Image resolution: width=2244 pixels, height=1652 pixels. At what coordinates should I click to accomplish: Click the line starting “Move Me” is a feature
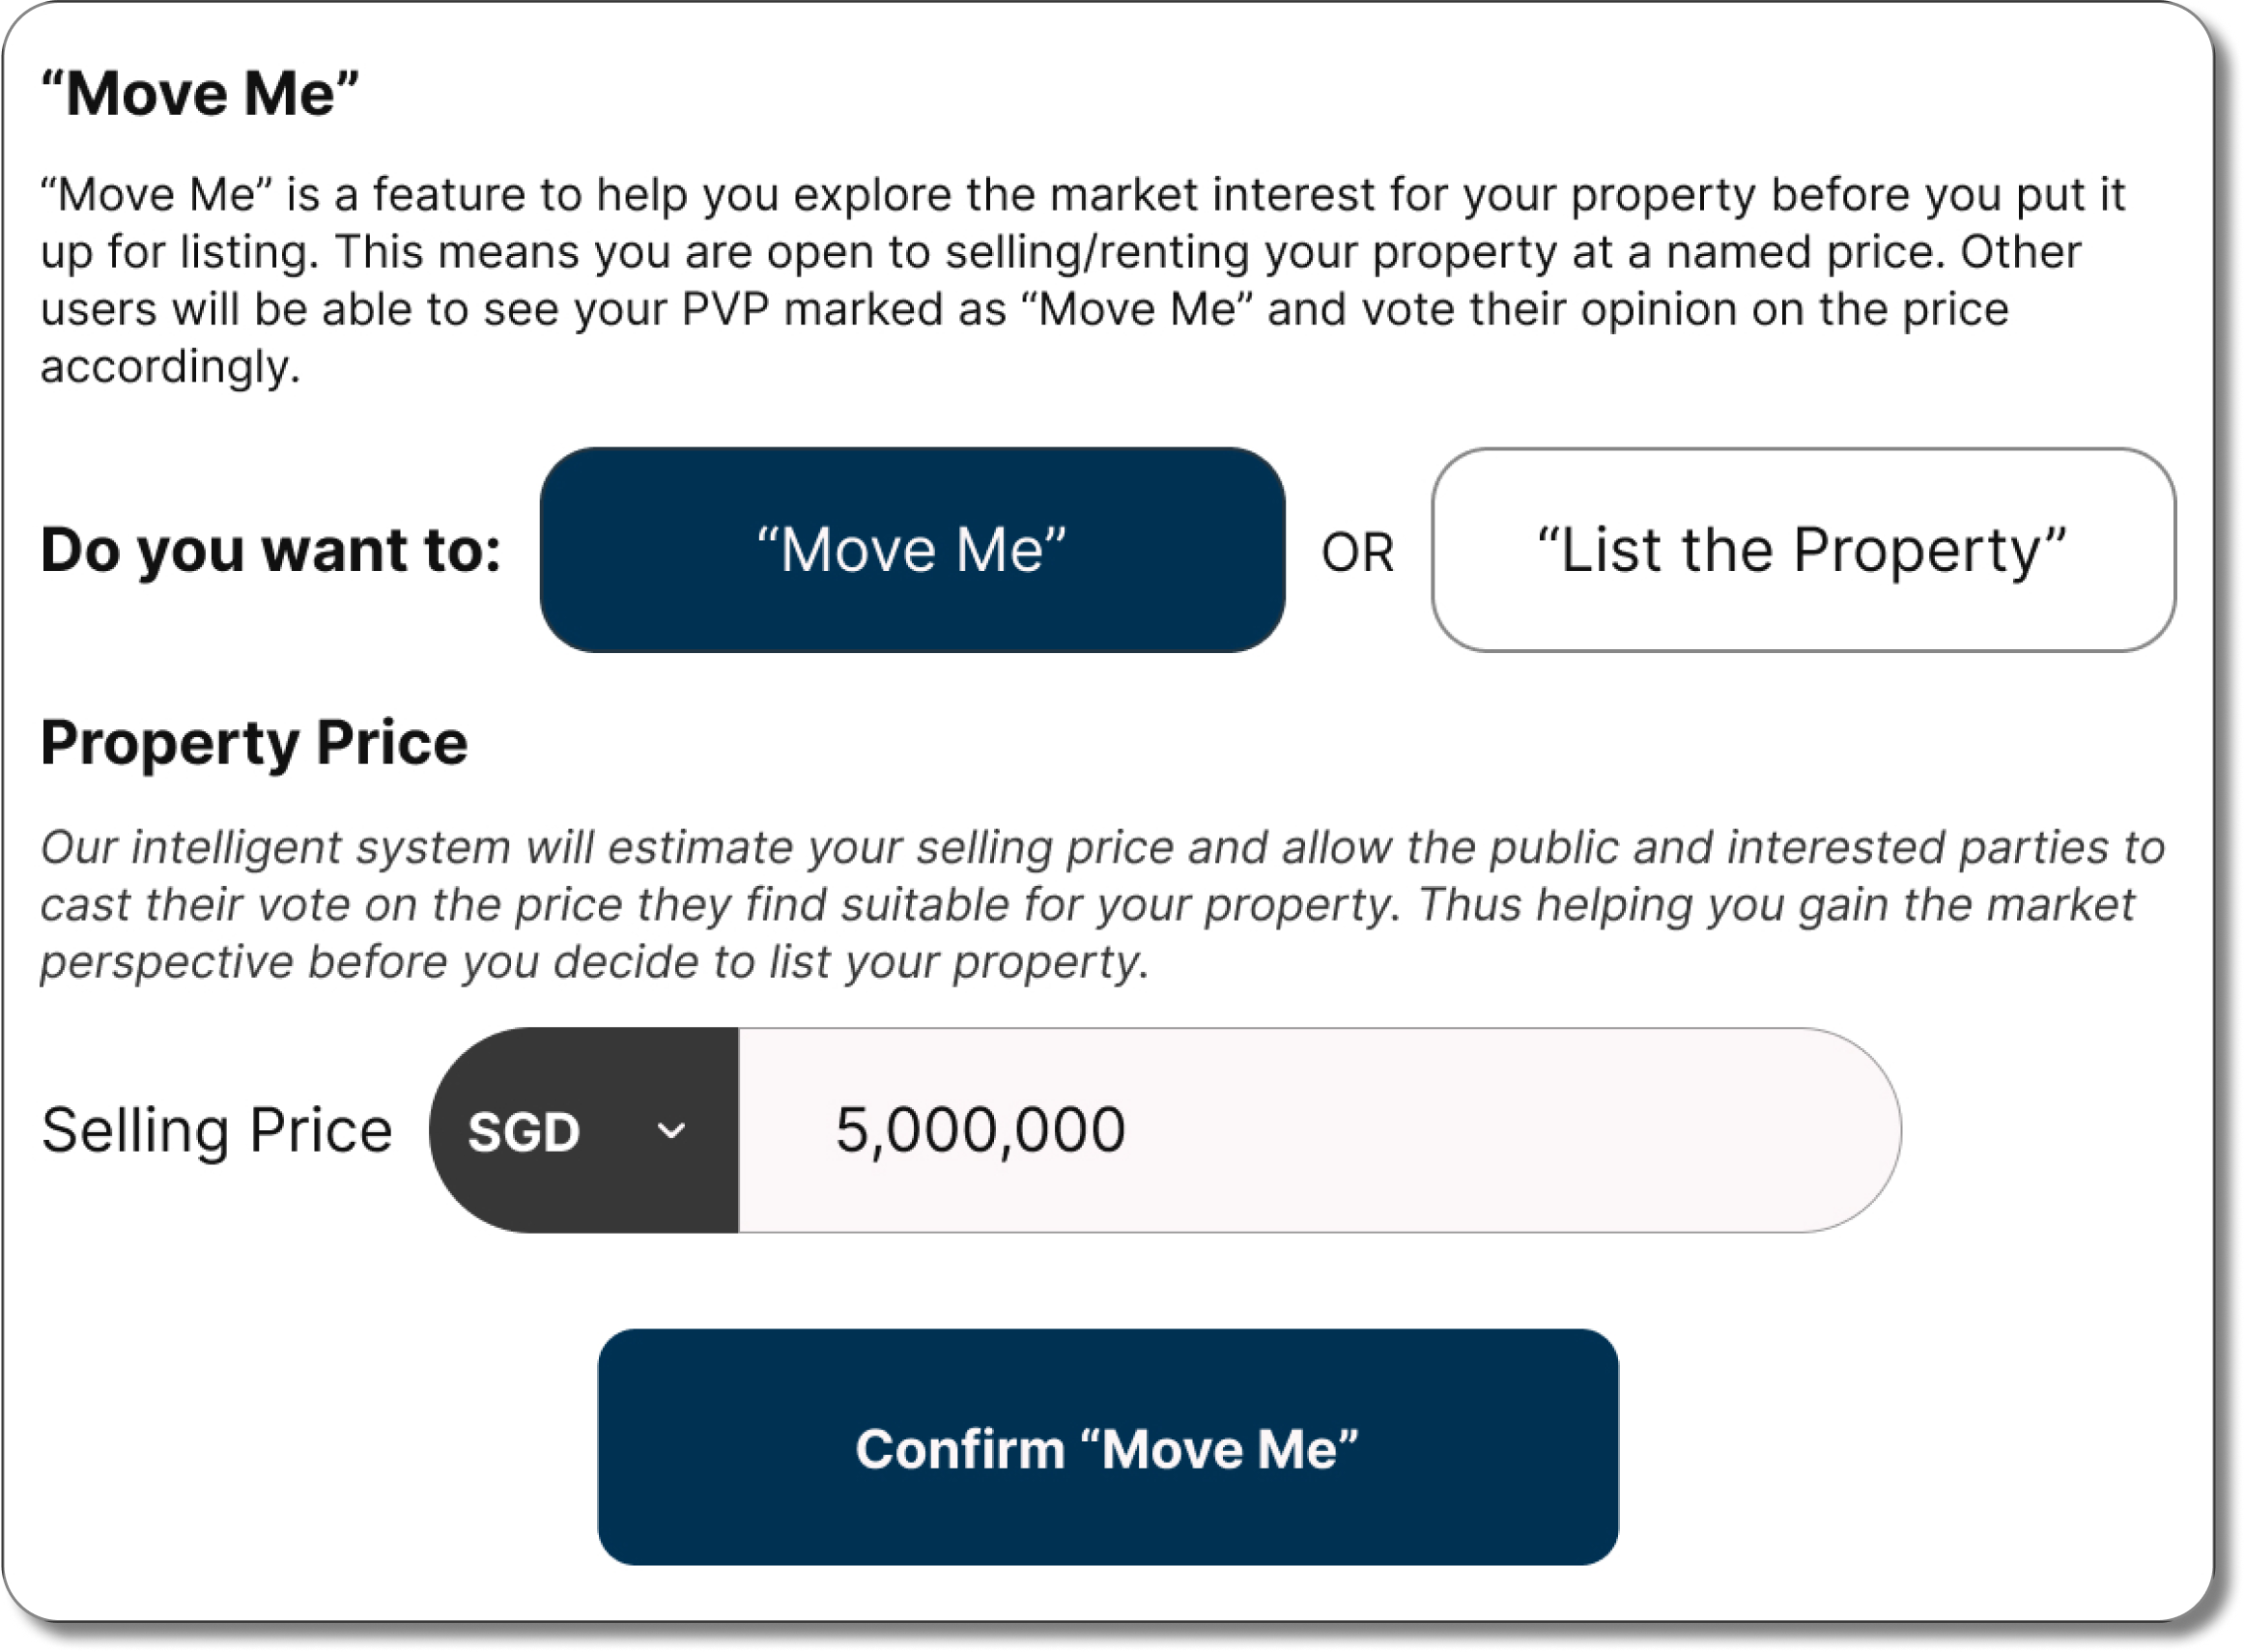click(x=1082, y=194)
